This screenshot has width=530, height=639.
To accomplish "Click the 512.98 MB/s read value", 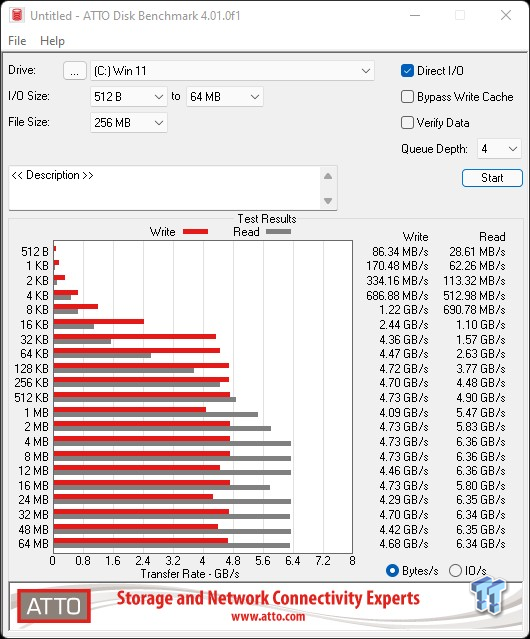I will tap(474, 295).
